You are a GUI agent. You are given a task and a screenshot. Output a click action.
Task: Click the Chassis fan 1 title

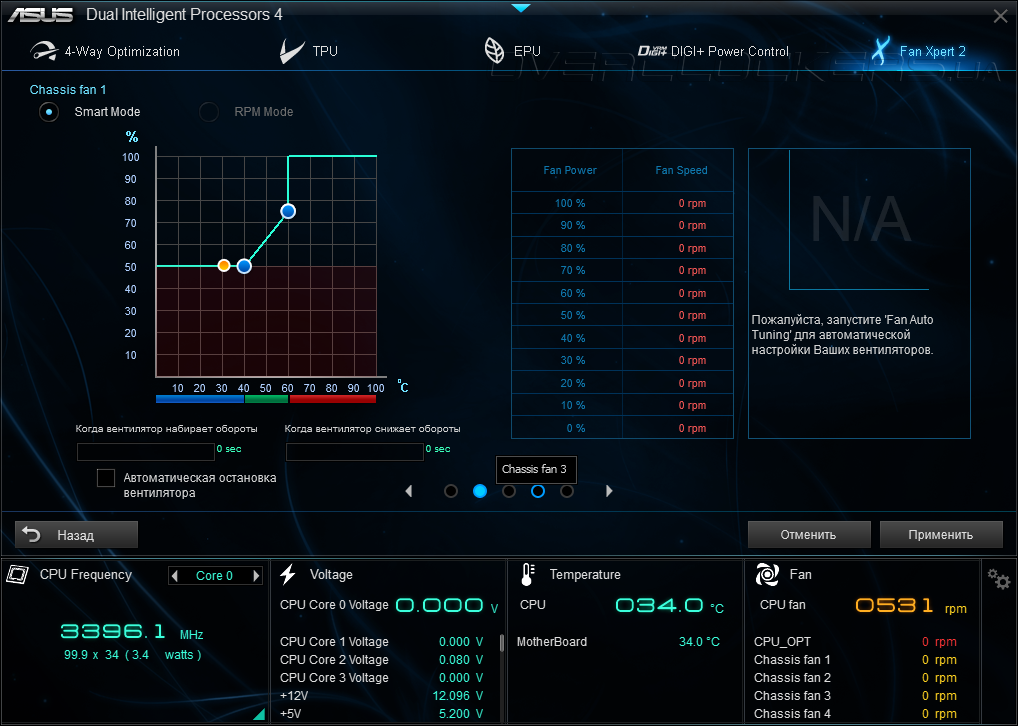point(68,90)
